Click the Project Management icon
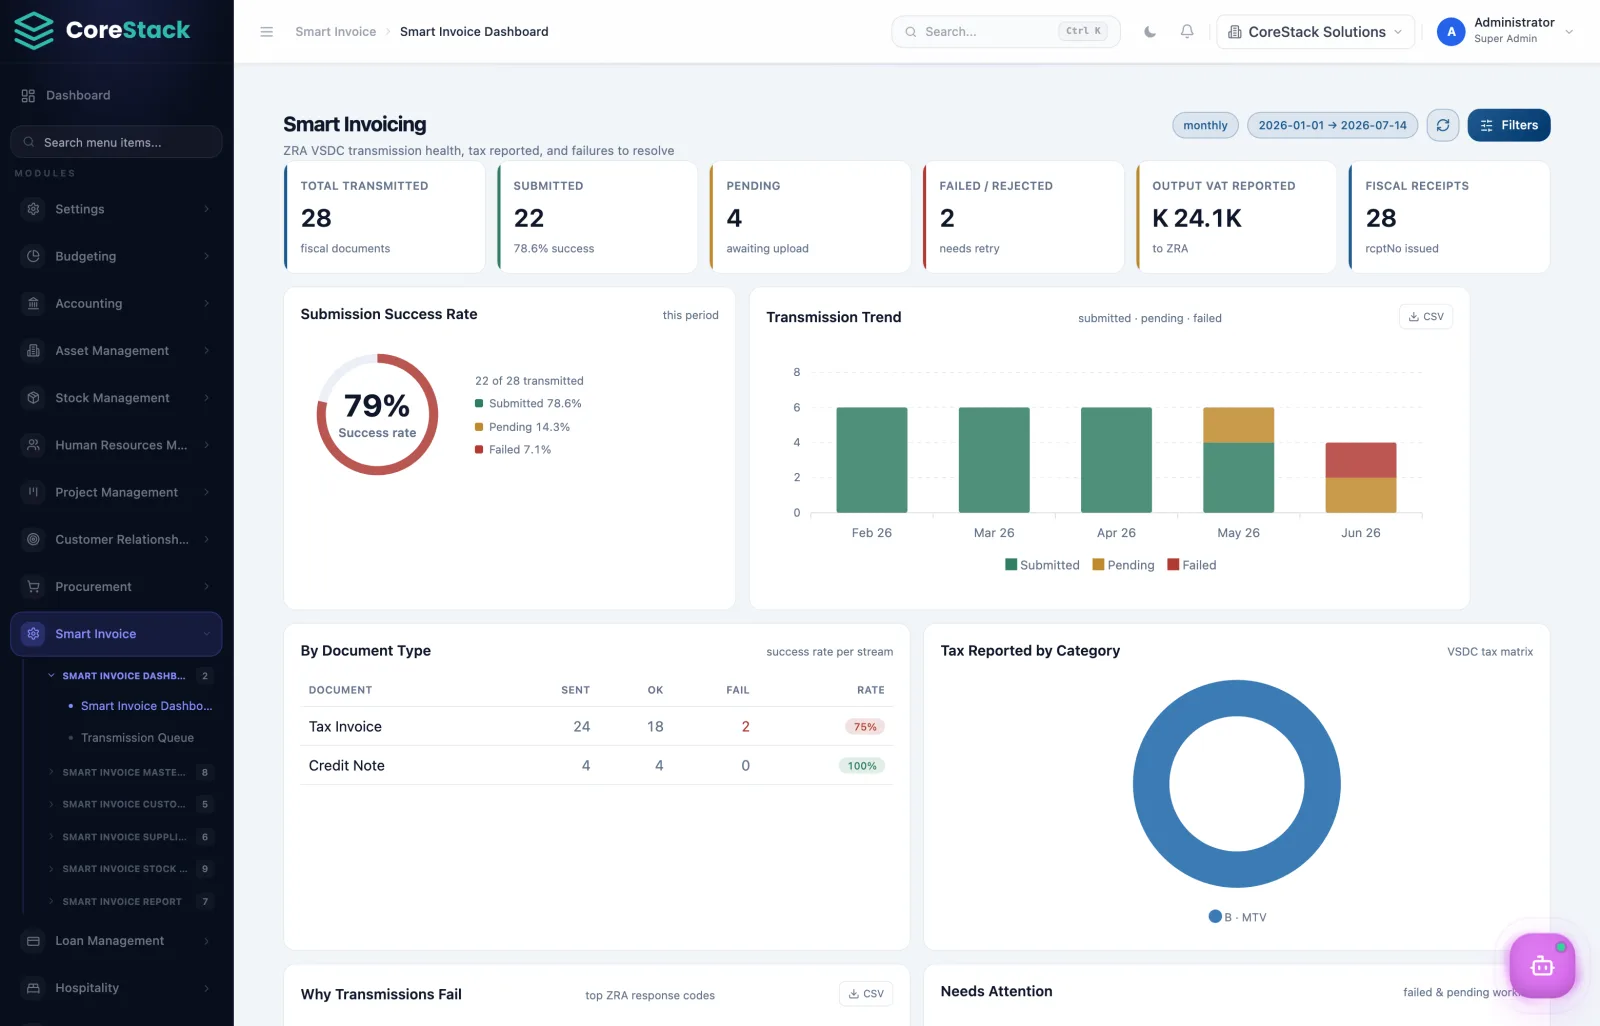1600x1026 pixels. 34,492
